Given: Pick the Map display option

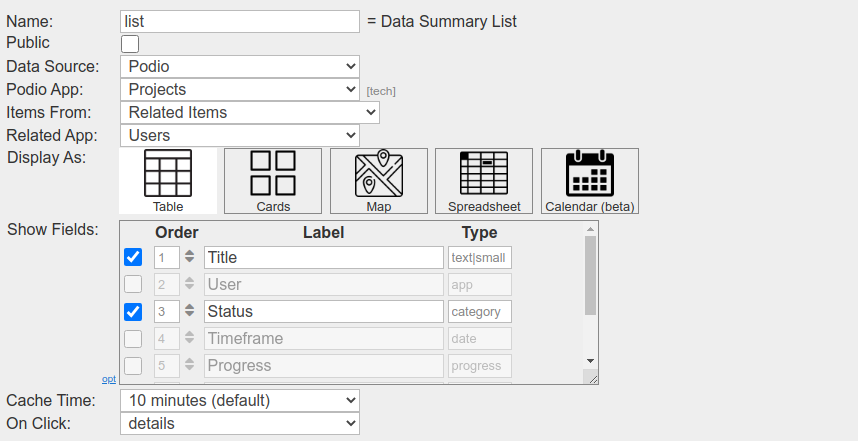Looking at the screenshot, I should tap(379, 181).
